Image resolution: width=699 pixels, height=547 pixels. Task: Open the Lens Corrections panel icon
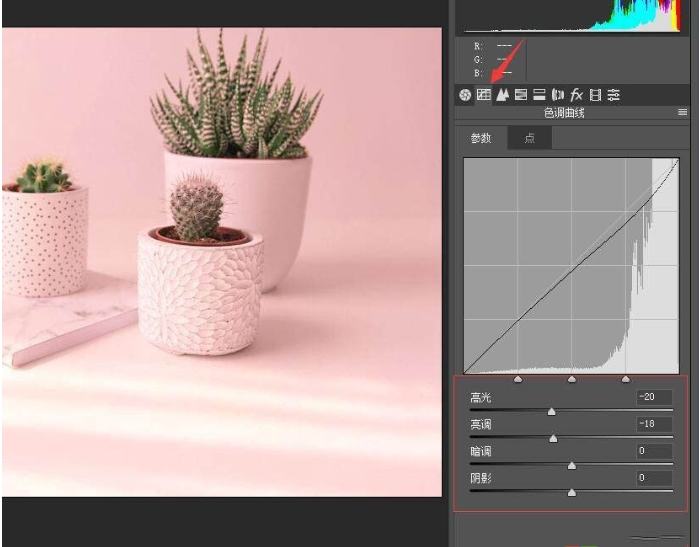(558, 95)
